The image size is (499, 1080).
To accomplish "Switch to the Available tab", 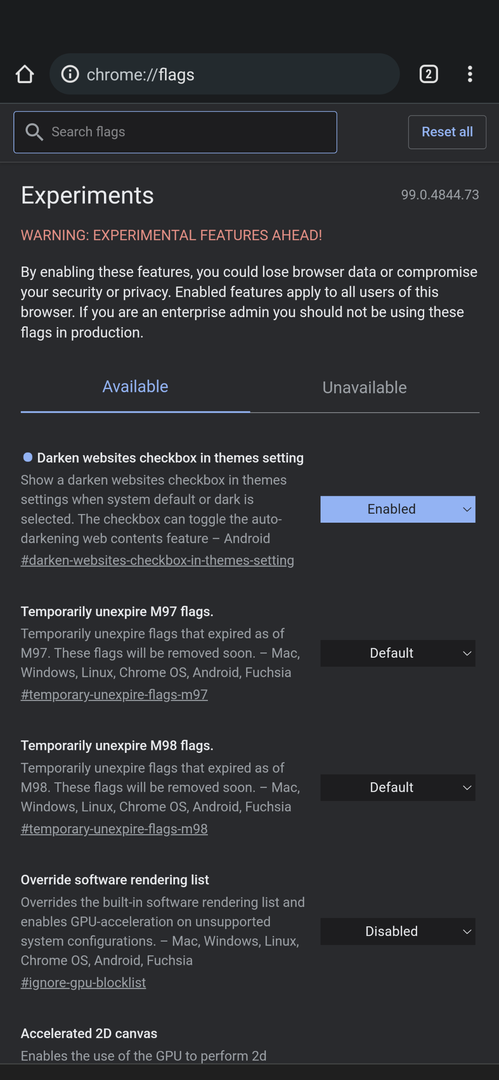I will [135, 387].
